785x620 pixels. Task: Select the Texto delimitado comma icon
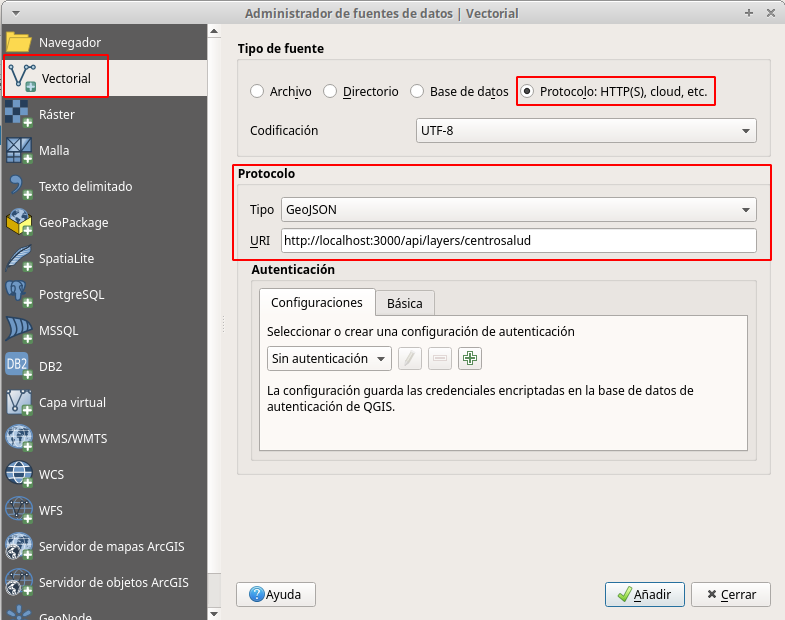tap(19, 186)
